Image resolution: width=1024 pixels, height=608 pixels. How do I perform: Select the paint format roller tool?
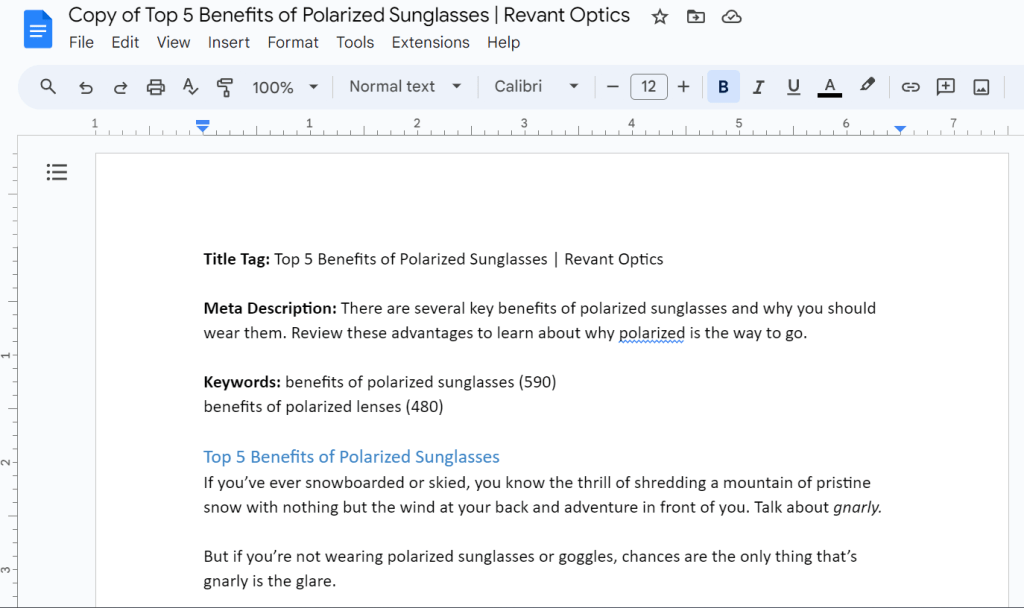click(225, 87)
